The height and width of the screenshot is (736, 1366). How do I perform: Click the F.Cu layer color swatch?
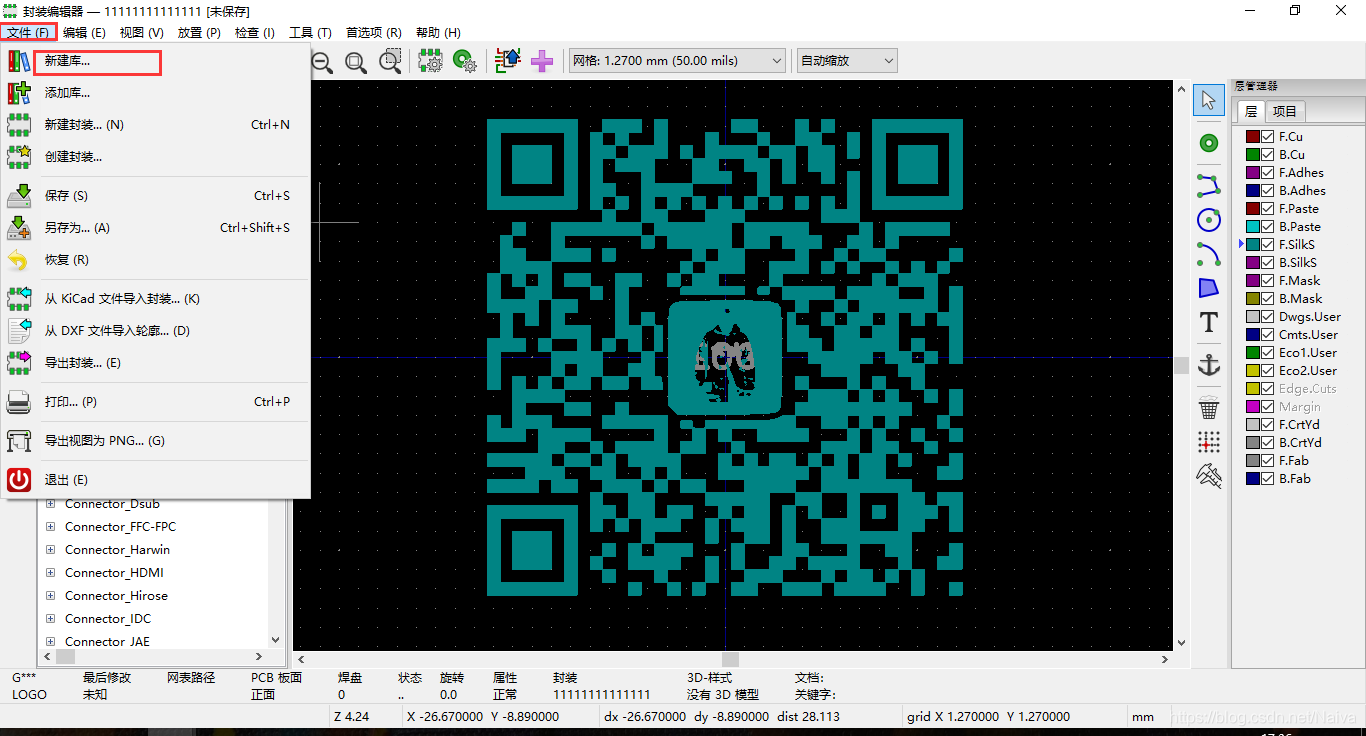(1252, 137)
